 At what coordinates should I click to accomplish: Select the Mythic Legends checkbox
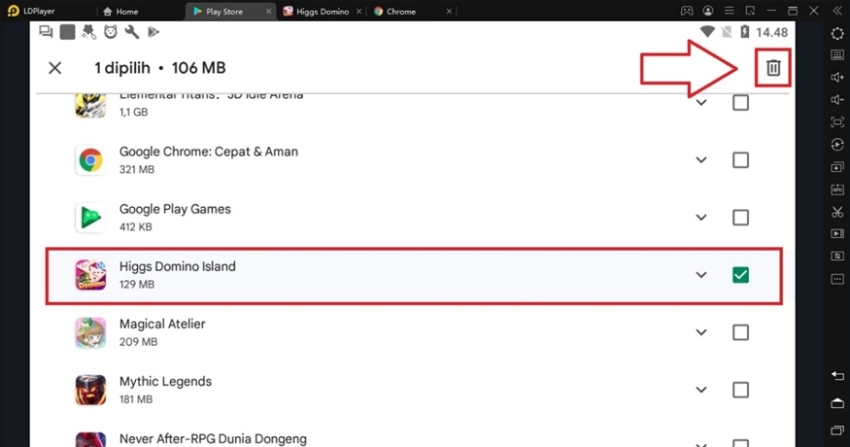pos(740,390)
